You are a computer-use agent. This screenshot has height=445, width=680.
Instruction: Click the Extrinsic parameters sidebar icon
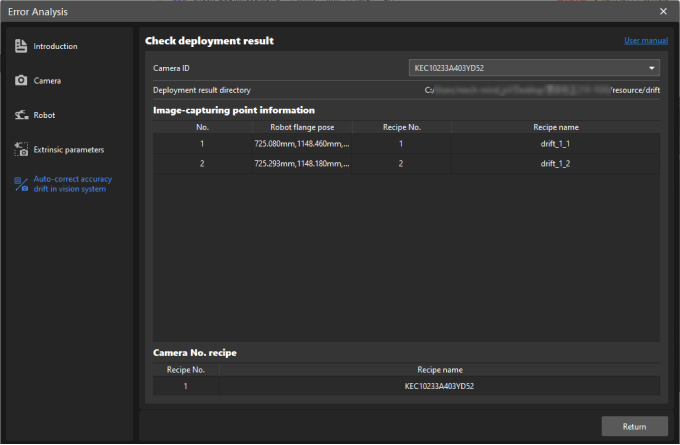point(21,149)
